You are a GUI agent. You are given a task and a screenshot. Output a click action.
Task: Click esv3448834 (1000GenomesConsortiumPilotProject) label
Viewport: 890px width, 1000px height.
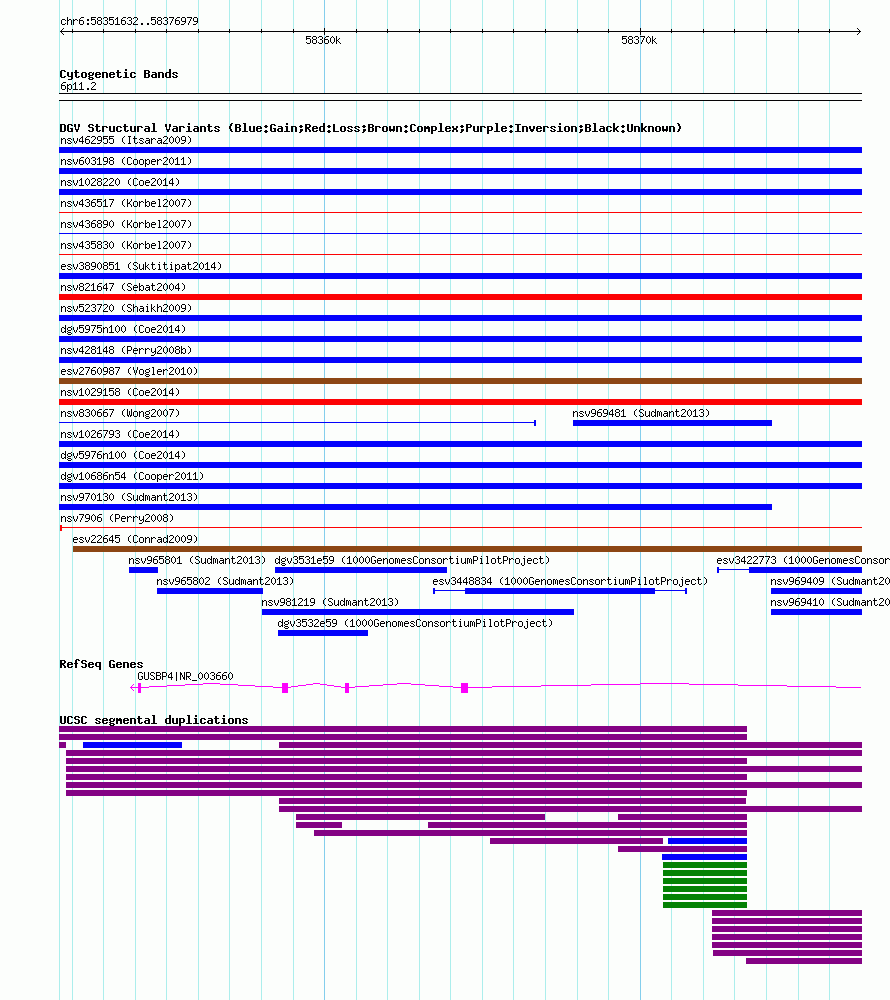click(570, 582)
